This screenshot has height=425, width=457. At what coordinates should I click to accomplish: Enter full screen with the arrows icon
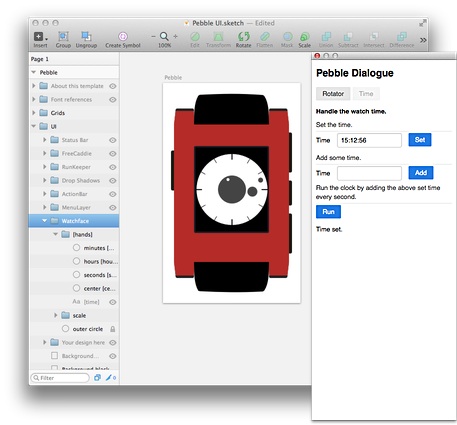click(x=422, y=23)
